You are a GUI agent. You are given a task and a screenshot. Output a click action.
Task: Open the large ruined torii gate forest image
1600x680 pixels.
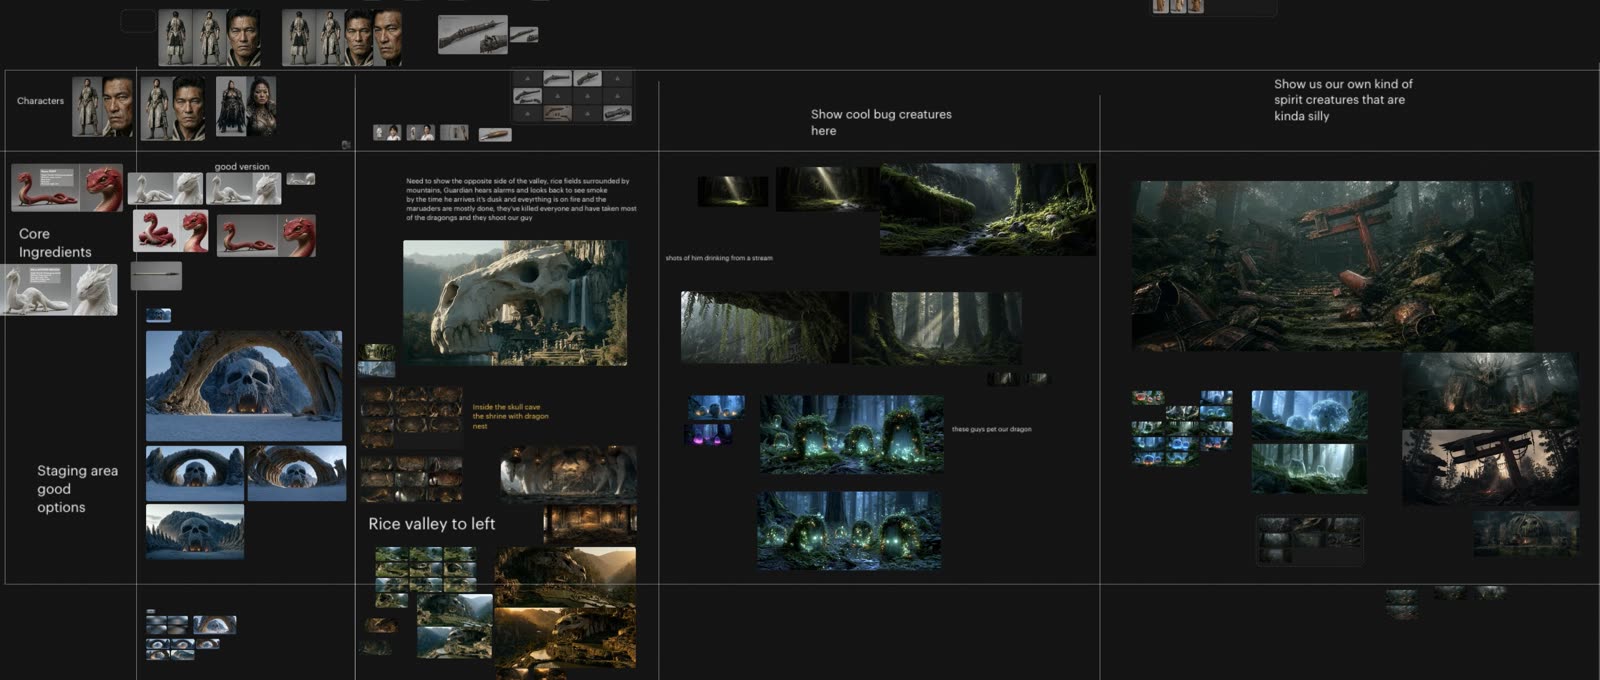1332,266
